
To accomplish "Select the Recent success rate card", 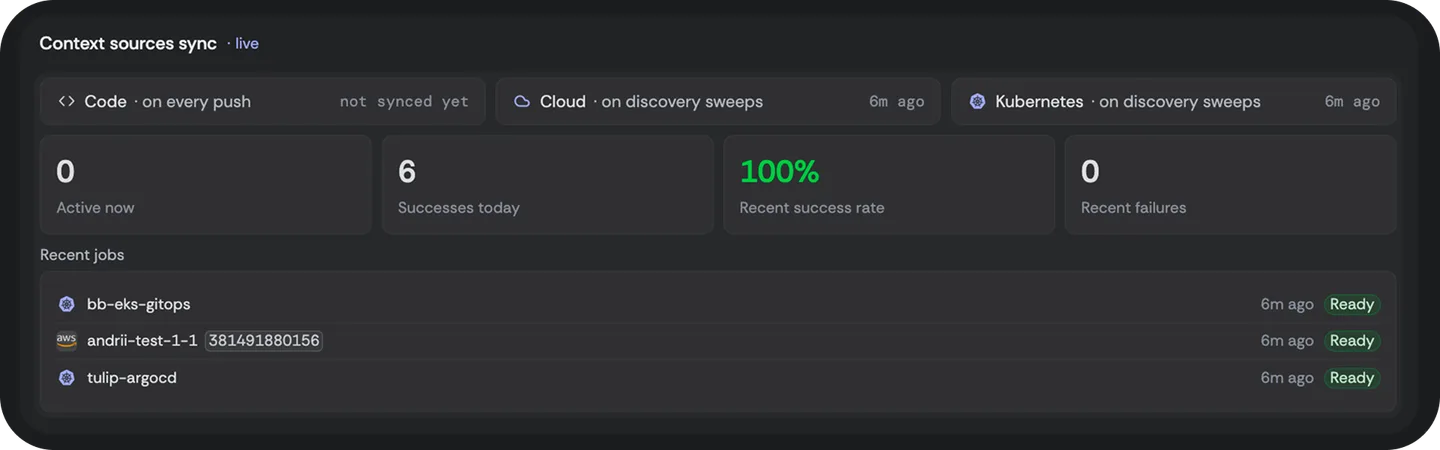I will [889, 185].
